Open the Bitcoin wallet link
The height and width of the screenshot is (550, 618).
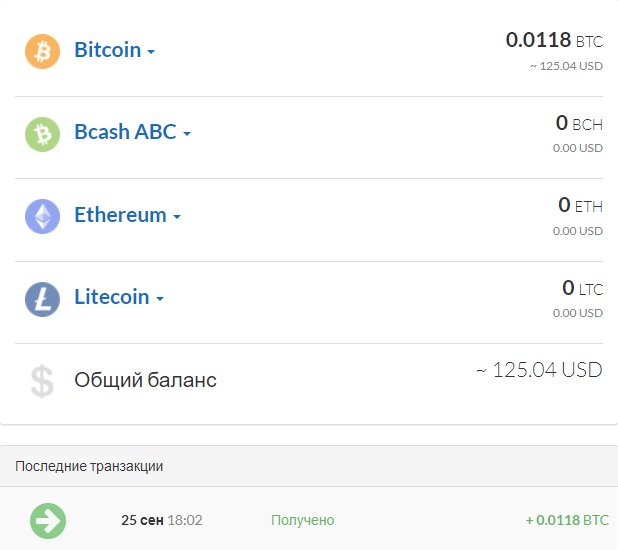(x=107, y=50)
